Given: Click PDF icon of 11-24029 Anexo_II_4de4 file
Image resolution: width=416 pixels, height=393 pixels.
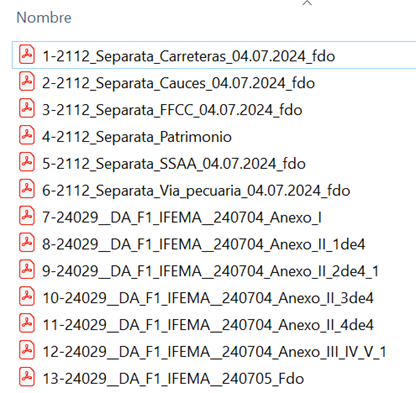Looking at the screenshot, I should [27, 324].
